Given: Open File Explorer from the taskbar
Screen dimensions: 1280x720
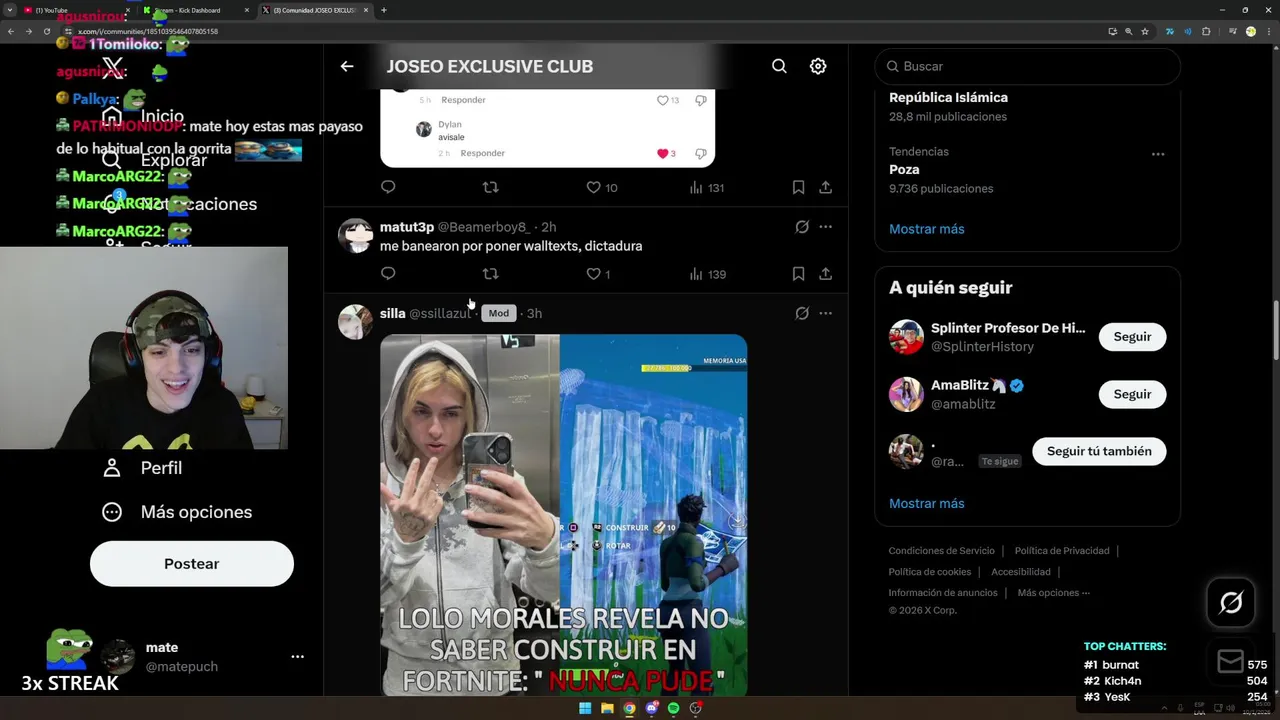Looking at the screenshot, I should pyautogui.click(x=607, y=708).
